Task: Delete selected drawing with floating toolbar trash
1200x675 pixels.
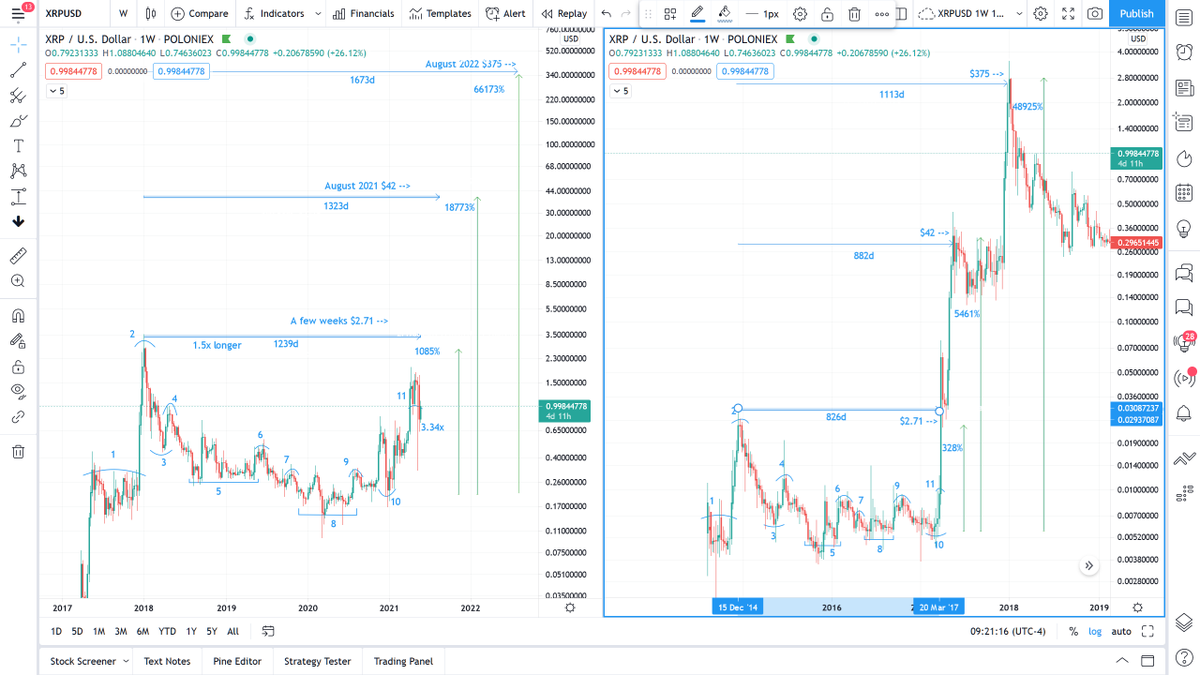Action: click(854, 14)
